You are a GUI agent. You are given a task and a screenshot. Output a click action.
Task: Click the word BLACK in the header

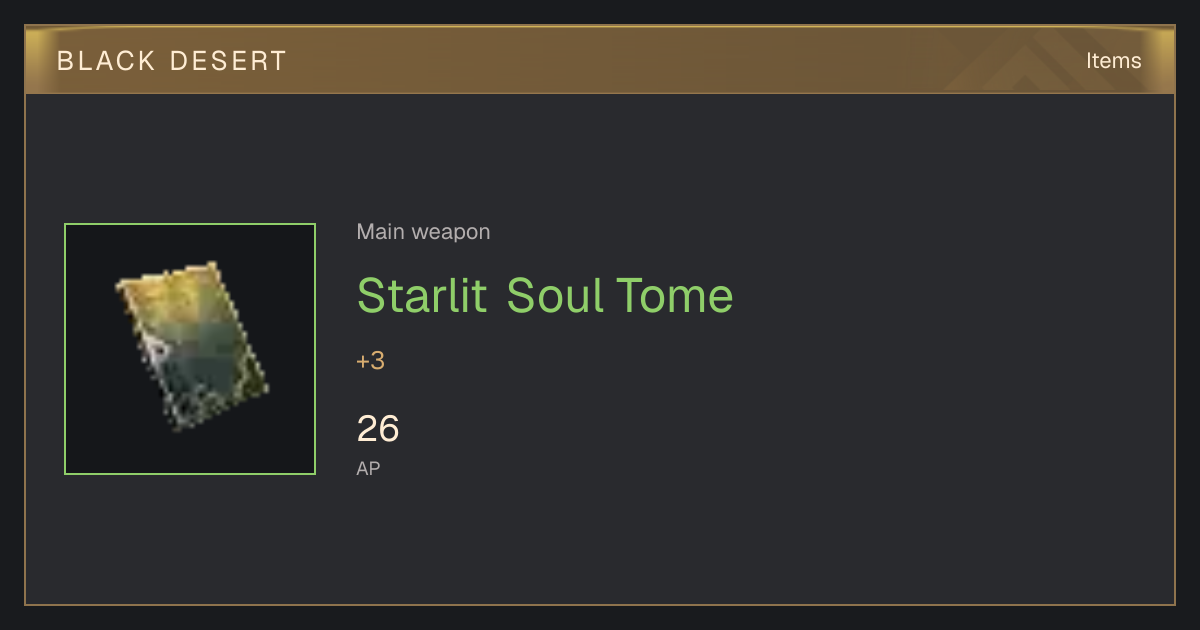[107, 61]
